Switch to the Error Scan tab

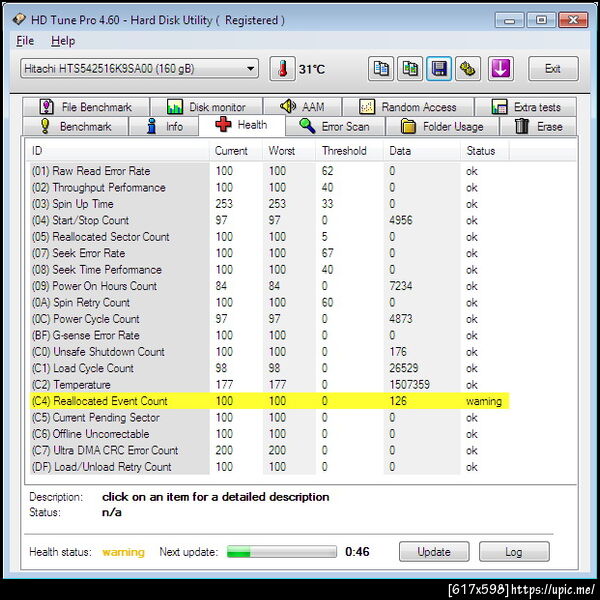click(335, 126)
